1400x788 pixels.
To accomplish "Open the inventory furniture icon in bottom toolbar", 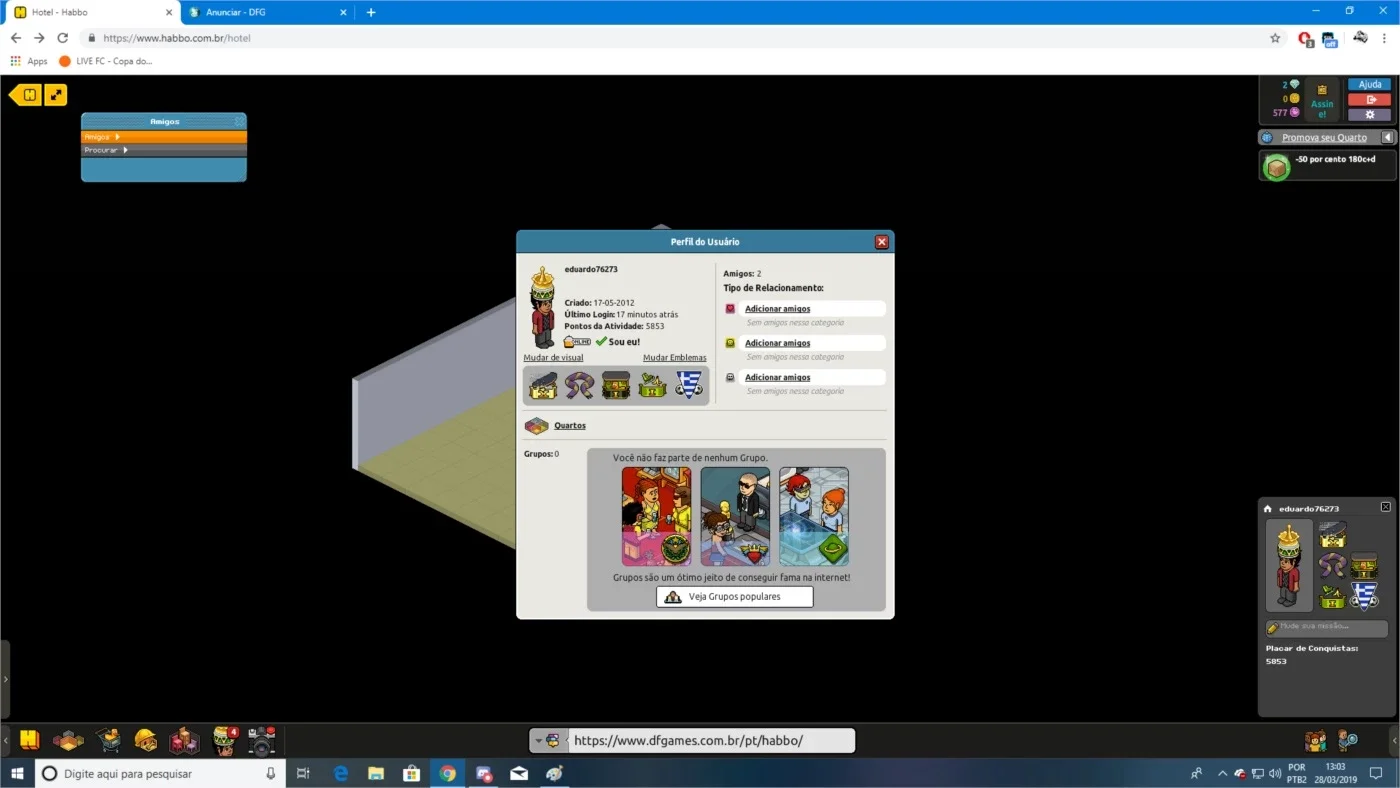I will (185, 741).
